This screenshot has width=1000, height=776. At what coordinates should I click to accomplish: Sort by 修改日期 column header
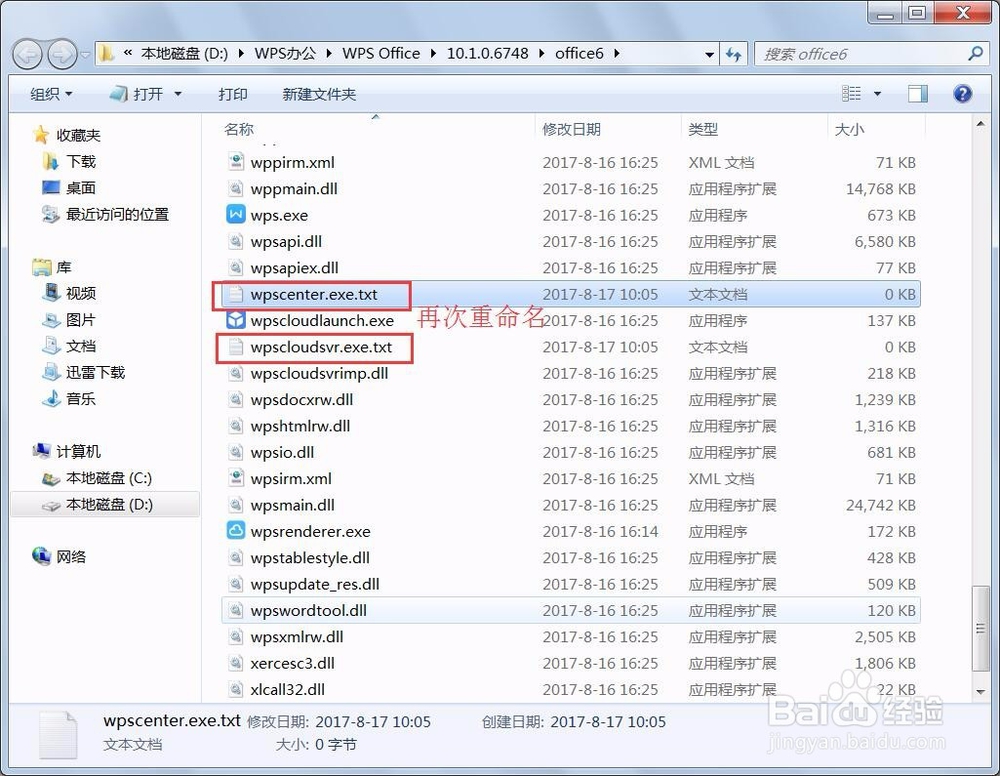(572, 129)
